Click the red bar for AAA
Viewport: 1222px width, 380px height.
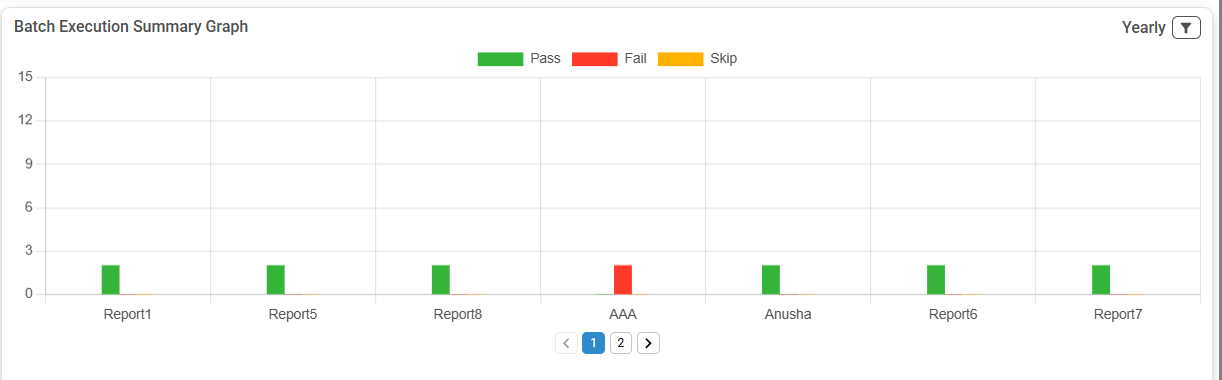[623, 280]
